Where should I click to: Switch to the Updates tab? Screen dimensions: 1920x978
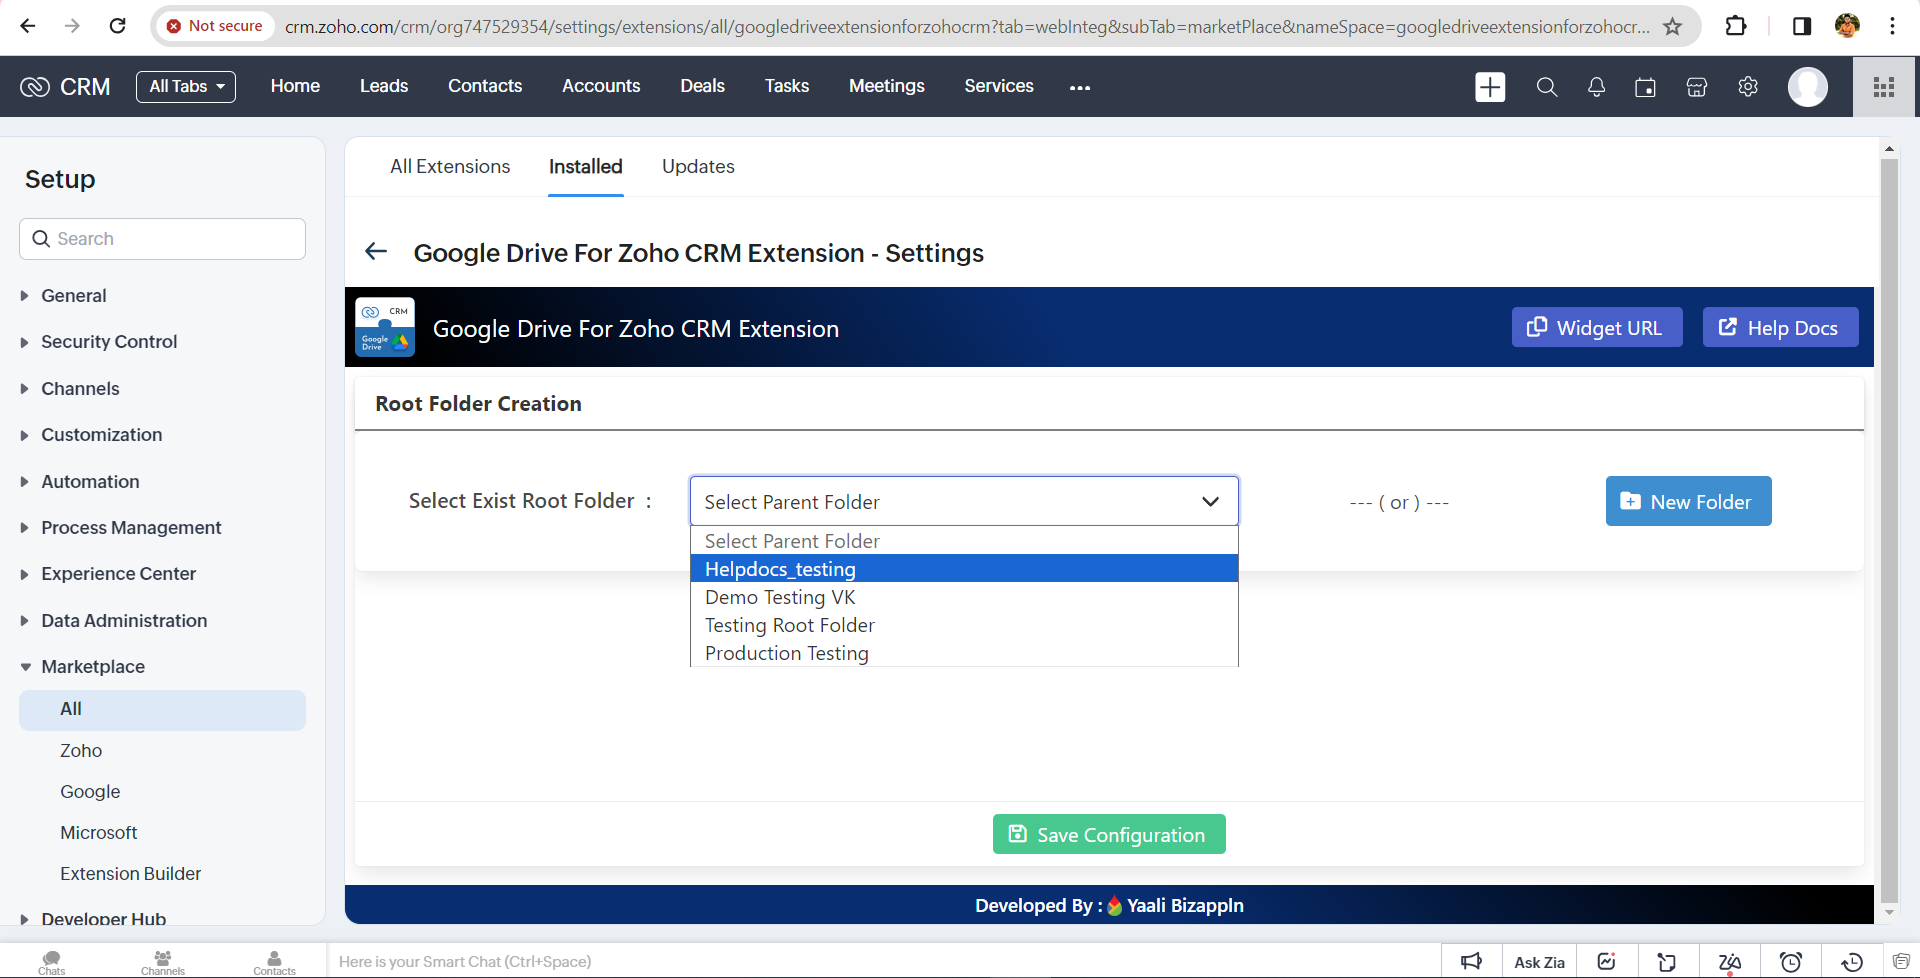(698, 167)
